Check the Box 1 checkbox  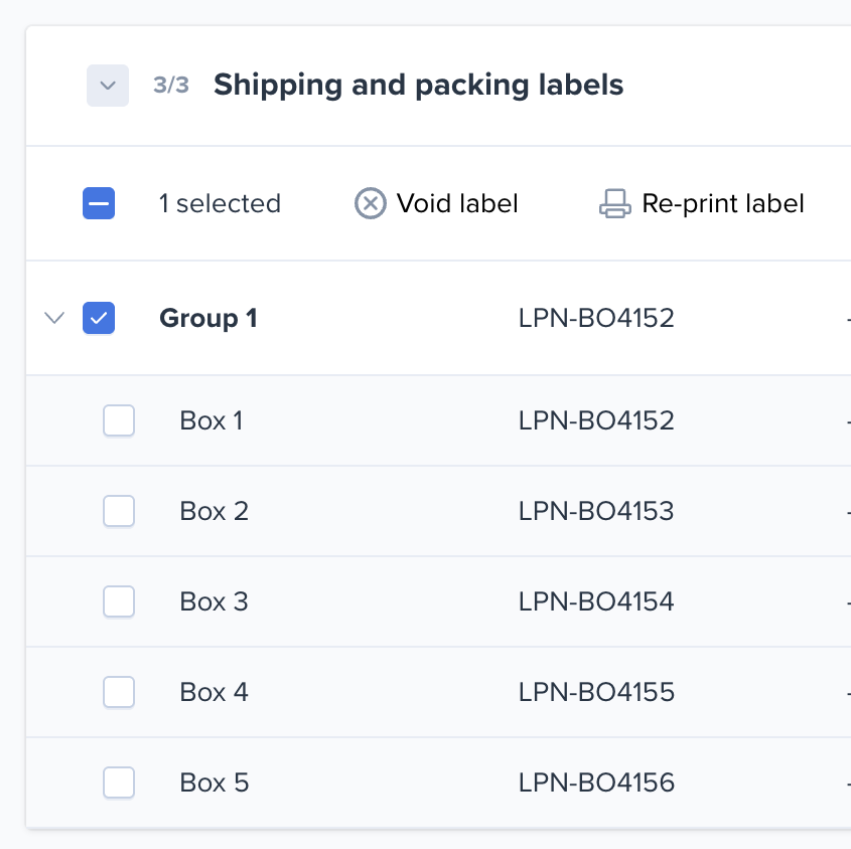[x=119, y=421]
